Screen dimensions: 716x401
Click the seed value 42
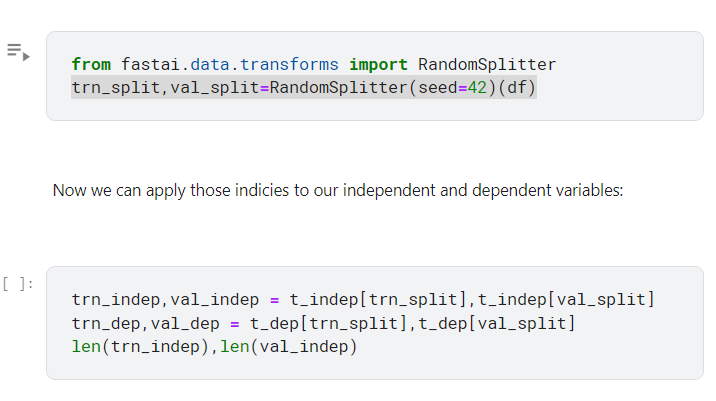tap(477, 87)
